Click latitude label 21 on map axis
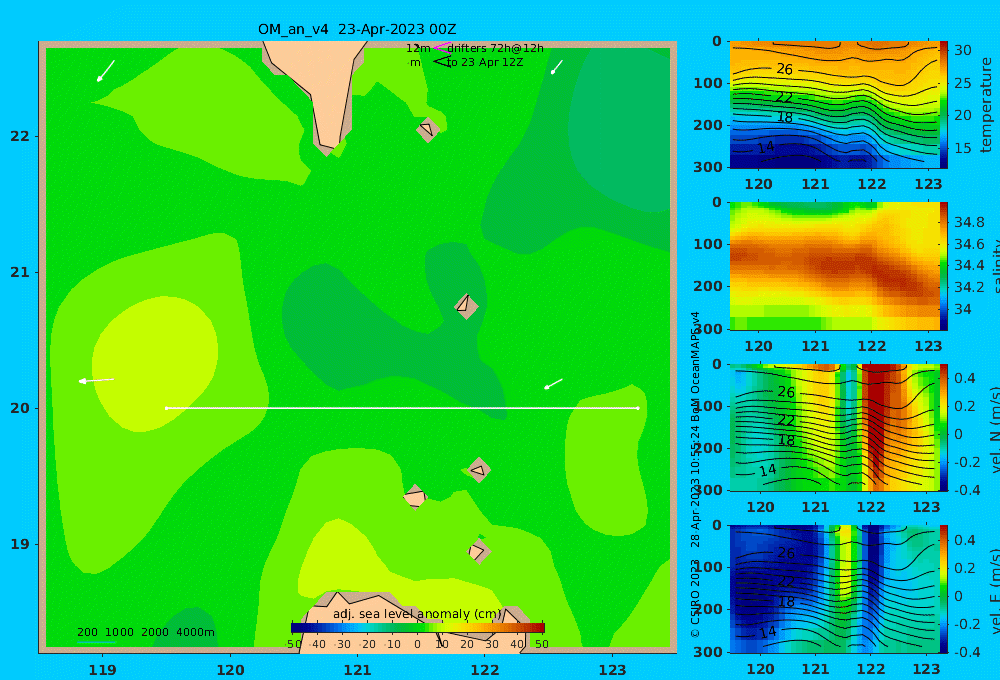 [x=20, y=272]
